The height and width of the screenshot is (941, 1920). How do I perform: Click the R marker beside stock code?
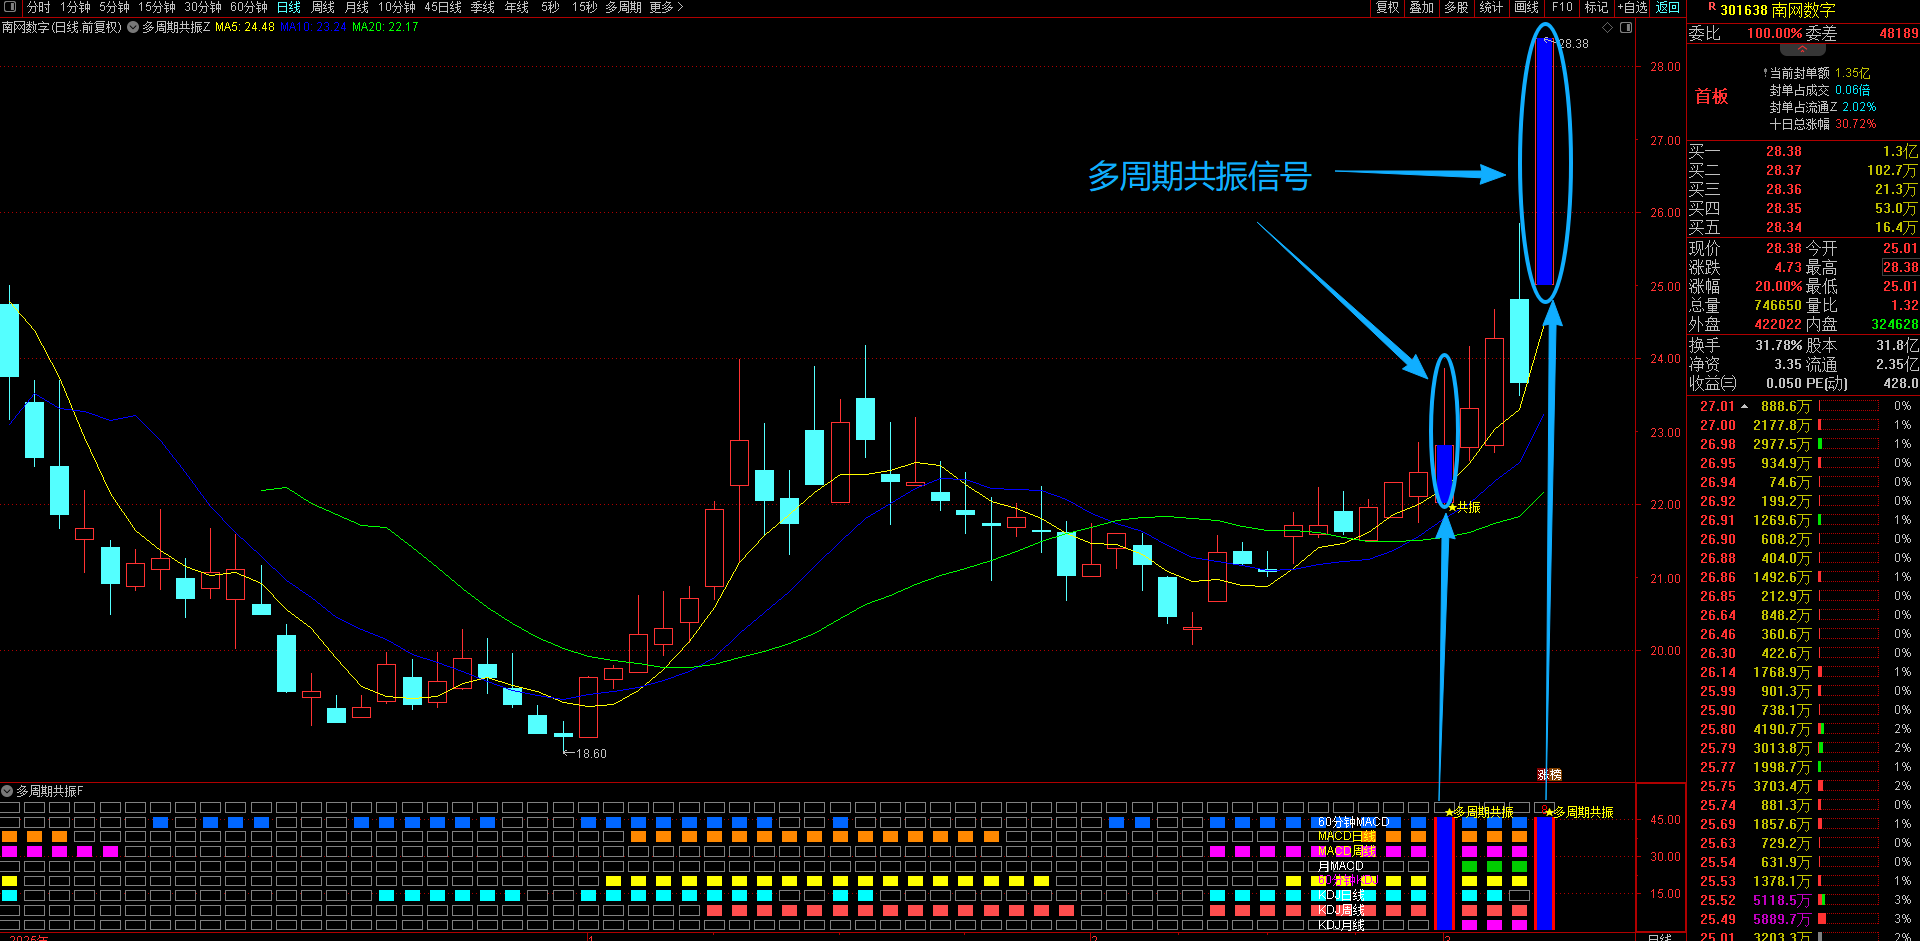[x=1712, y=7]
